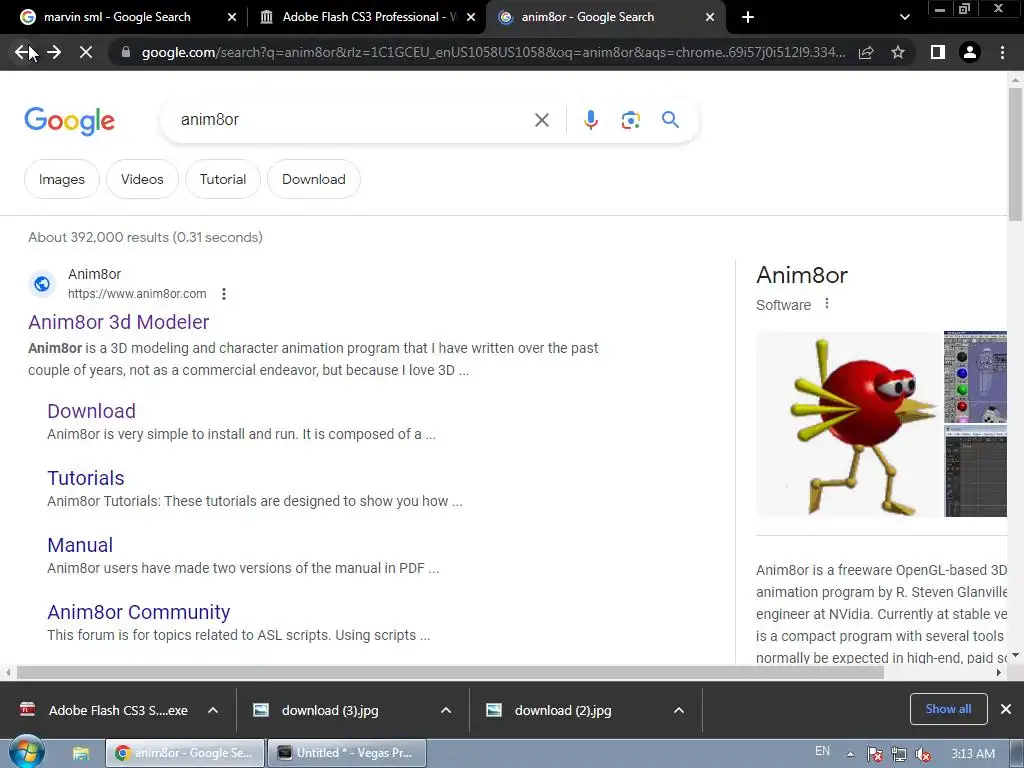Expand download (3).jpg options

point(446,710)
